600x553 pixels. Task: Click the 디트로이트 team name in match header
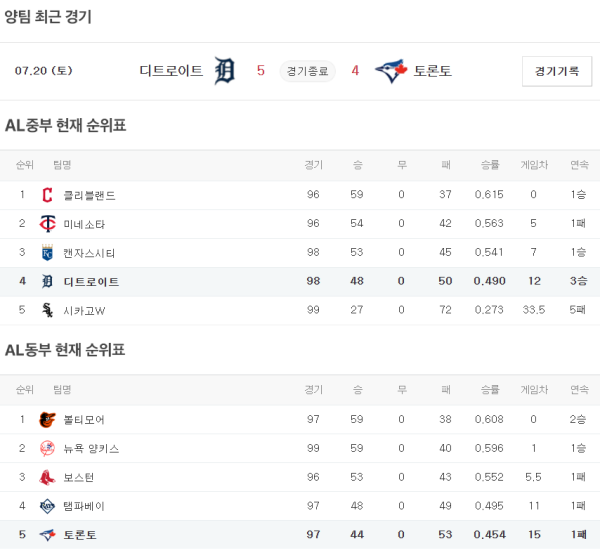pos(171,71)
